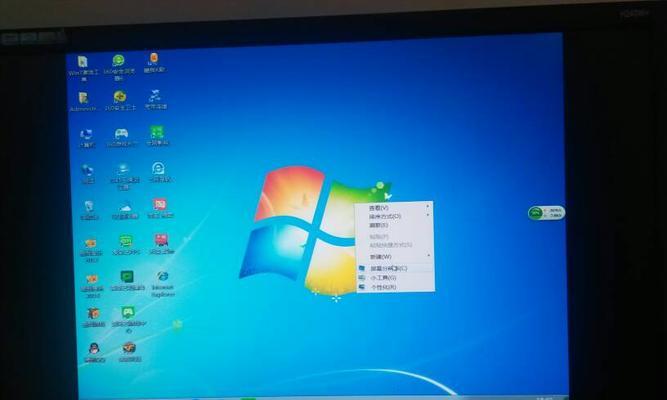Click the monitor icon beside 屏幕分辨率
Screen dimensions: 667x400
(x=362, y=269)
